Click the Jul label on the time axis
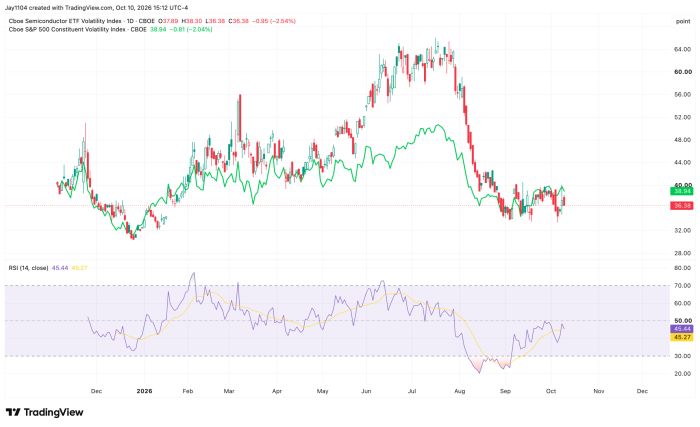Screen dimensions: 700x427 pyautogui.click(x=412, y=391)
